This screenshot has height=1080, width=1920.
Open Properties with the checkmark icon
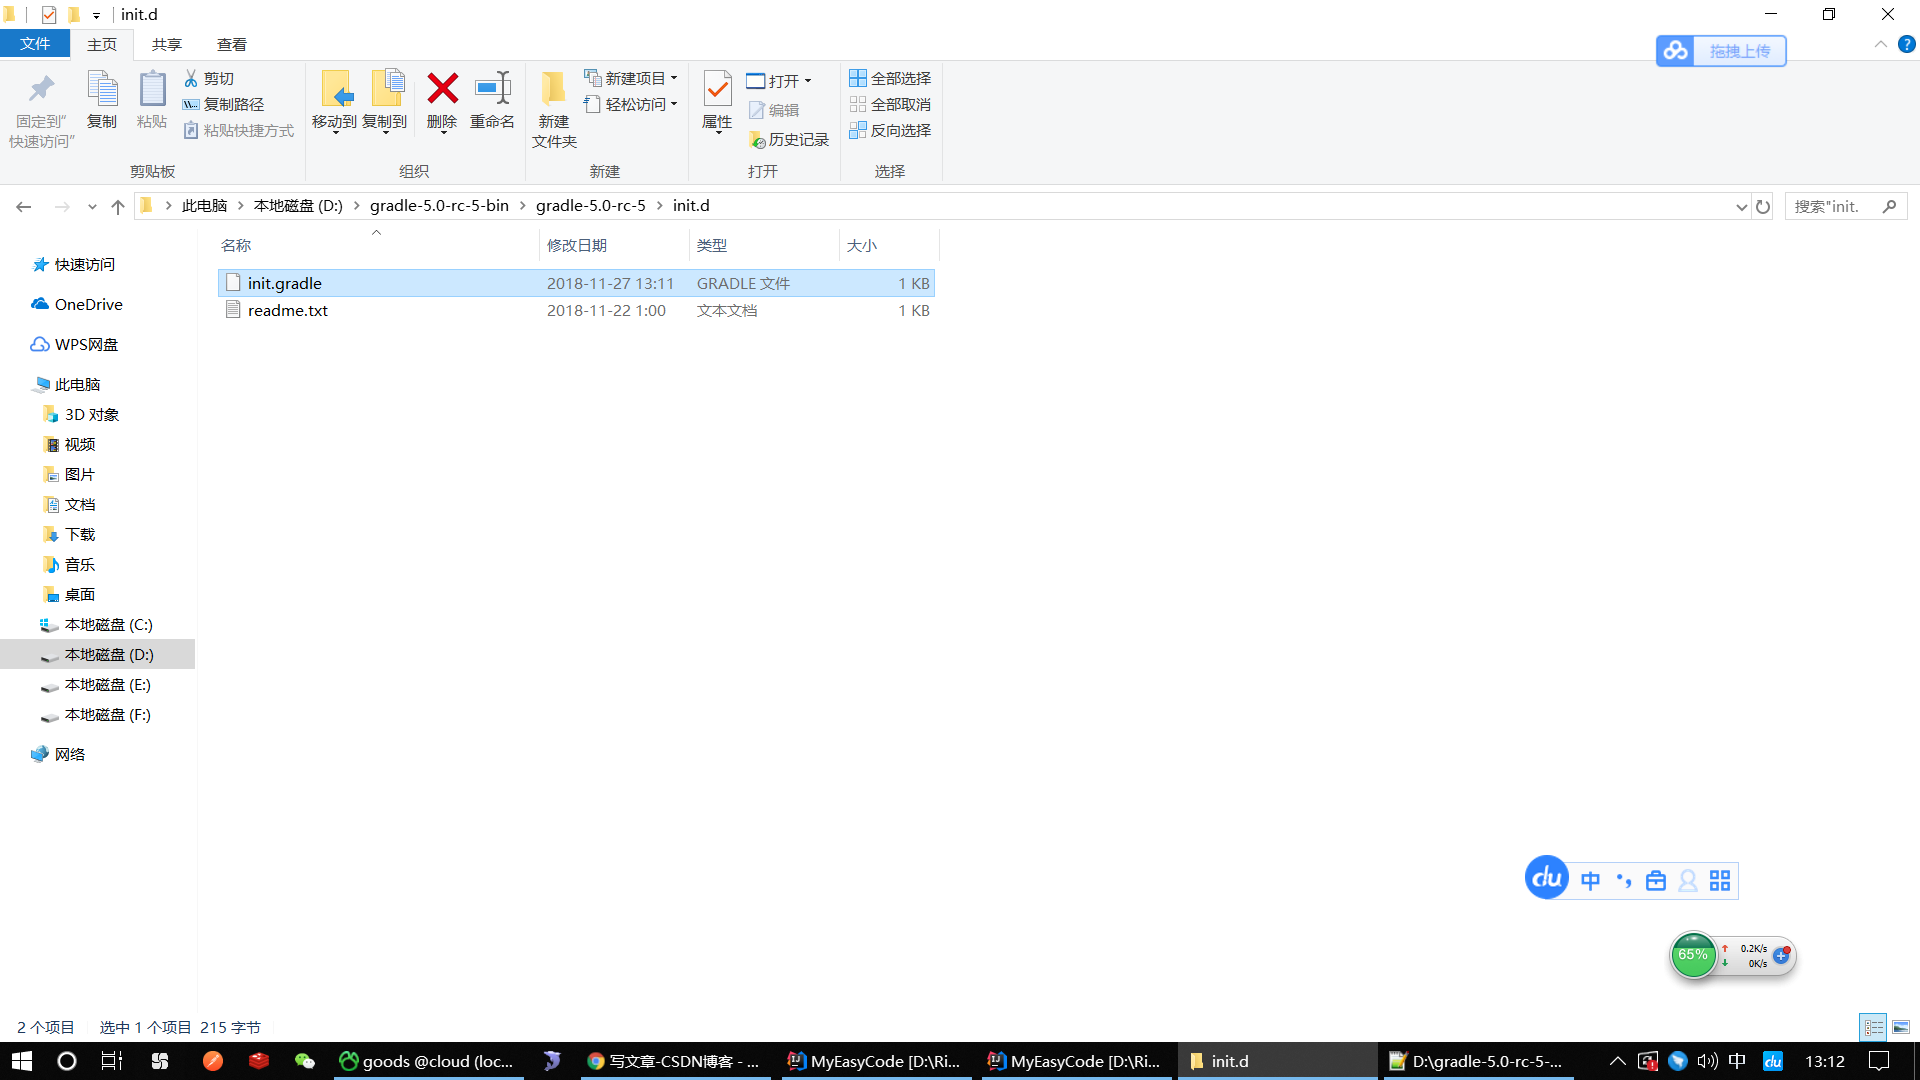point(717,90)
